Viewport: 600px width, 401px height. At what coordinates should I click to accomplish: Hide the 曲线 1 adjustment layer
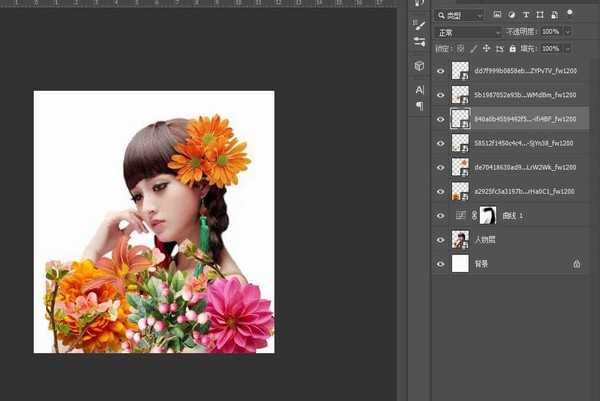point(440,215)
